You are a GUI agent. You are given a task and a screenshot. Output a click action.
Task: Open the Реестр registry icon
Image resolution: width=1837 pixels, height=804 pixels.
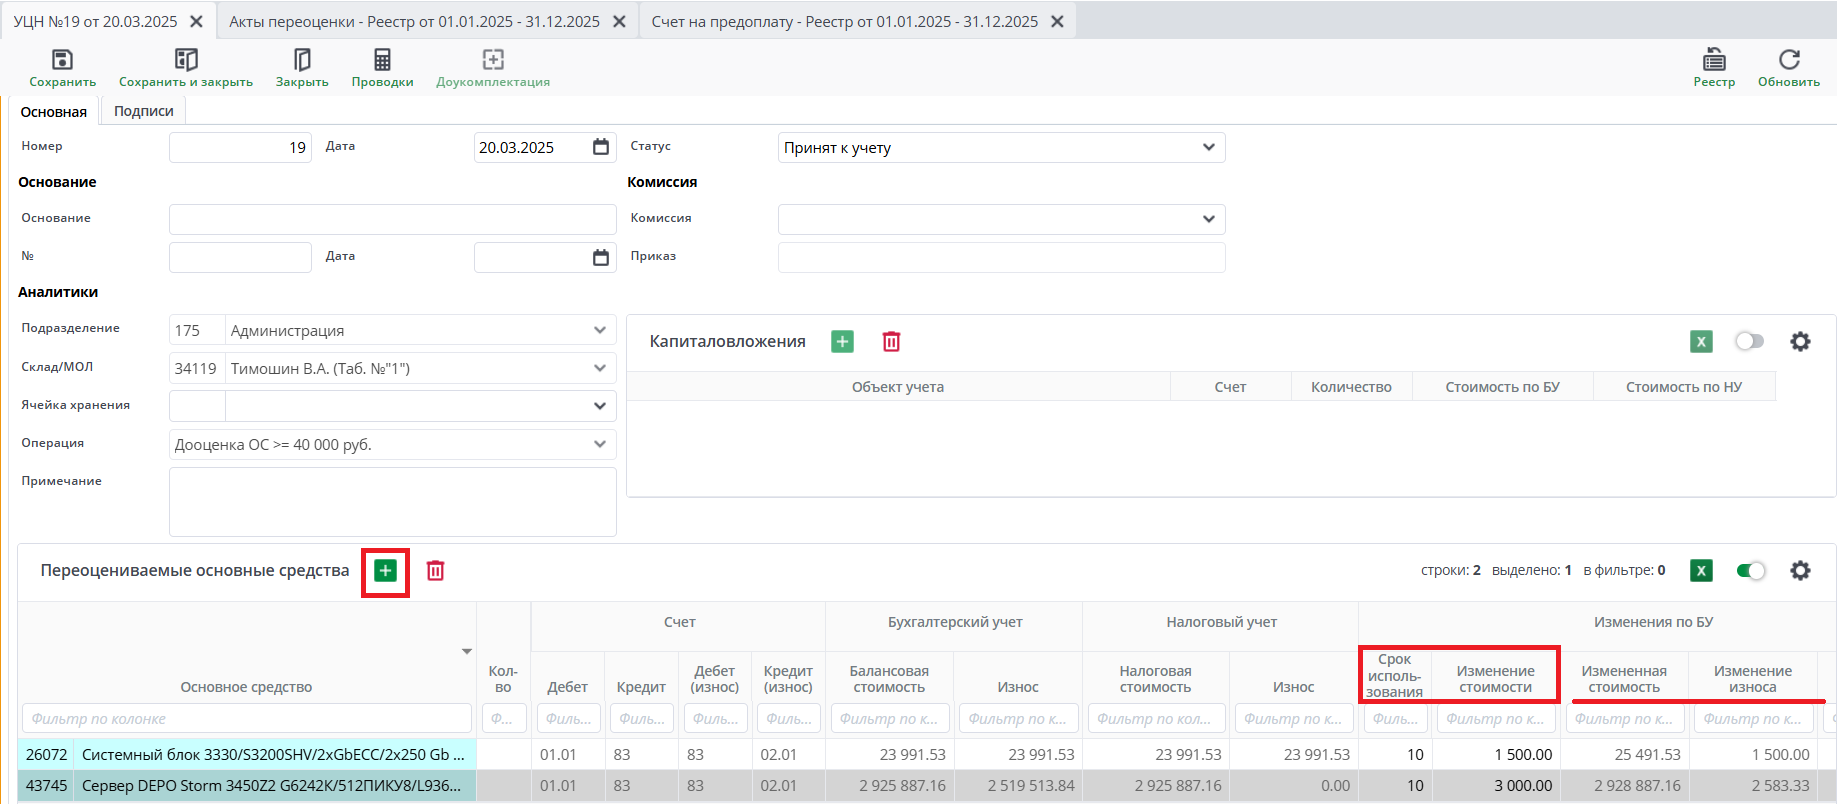tap(1713, 61)
